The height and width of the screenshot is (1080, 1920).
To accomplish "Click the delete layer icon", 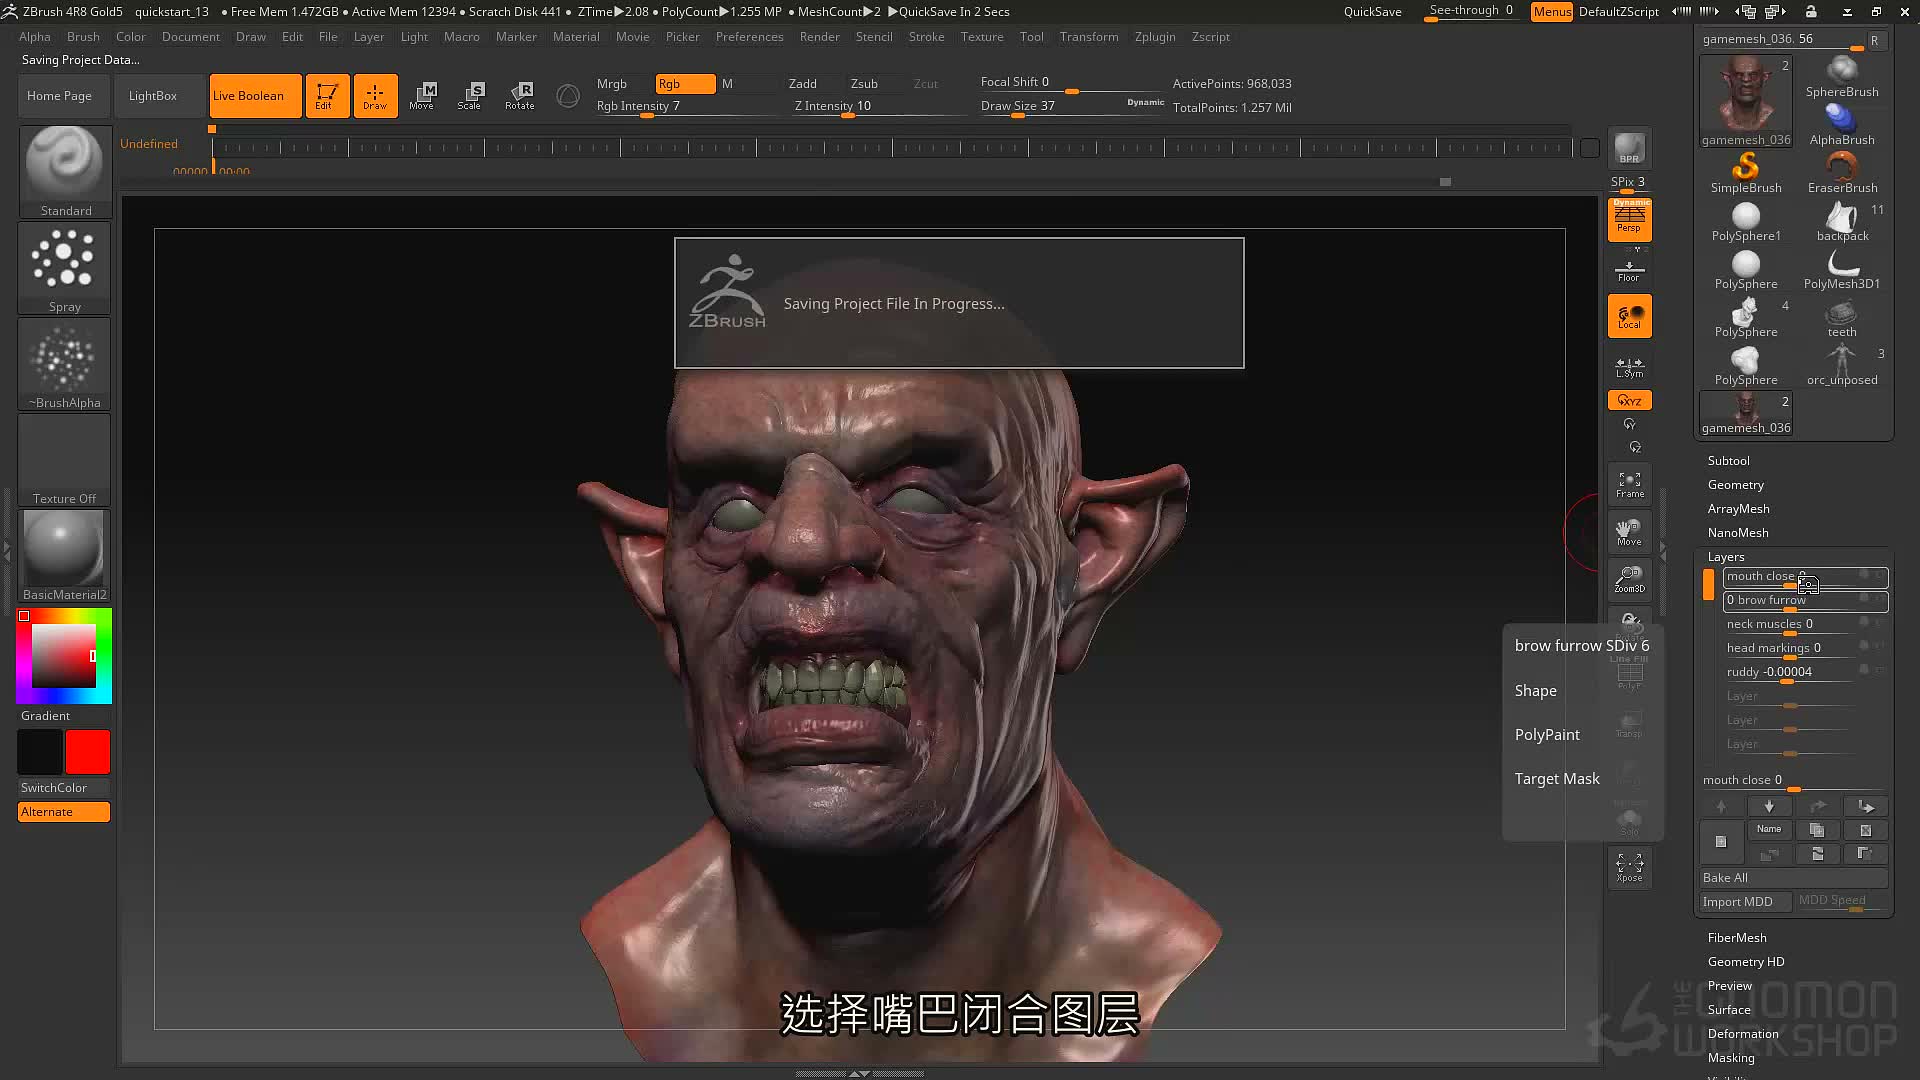I will pyautogui.click(x=1865, y=830).
